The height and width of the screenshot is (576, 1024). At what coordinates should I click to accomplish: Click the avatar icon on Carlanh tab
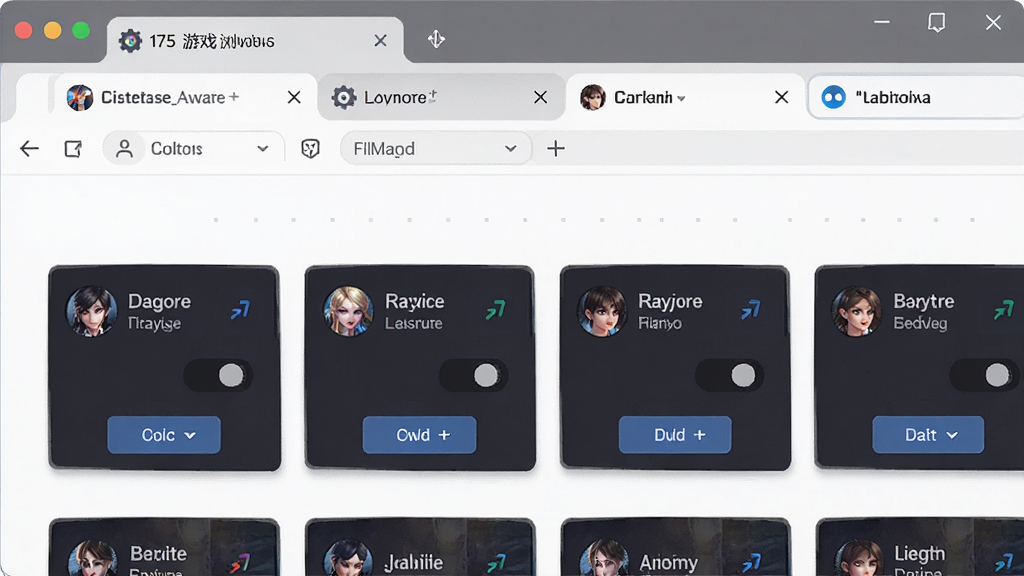pyautogui.click(x=592, y=97)
